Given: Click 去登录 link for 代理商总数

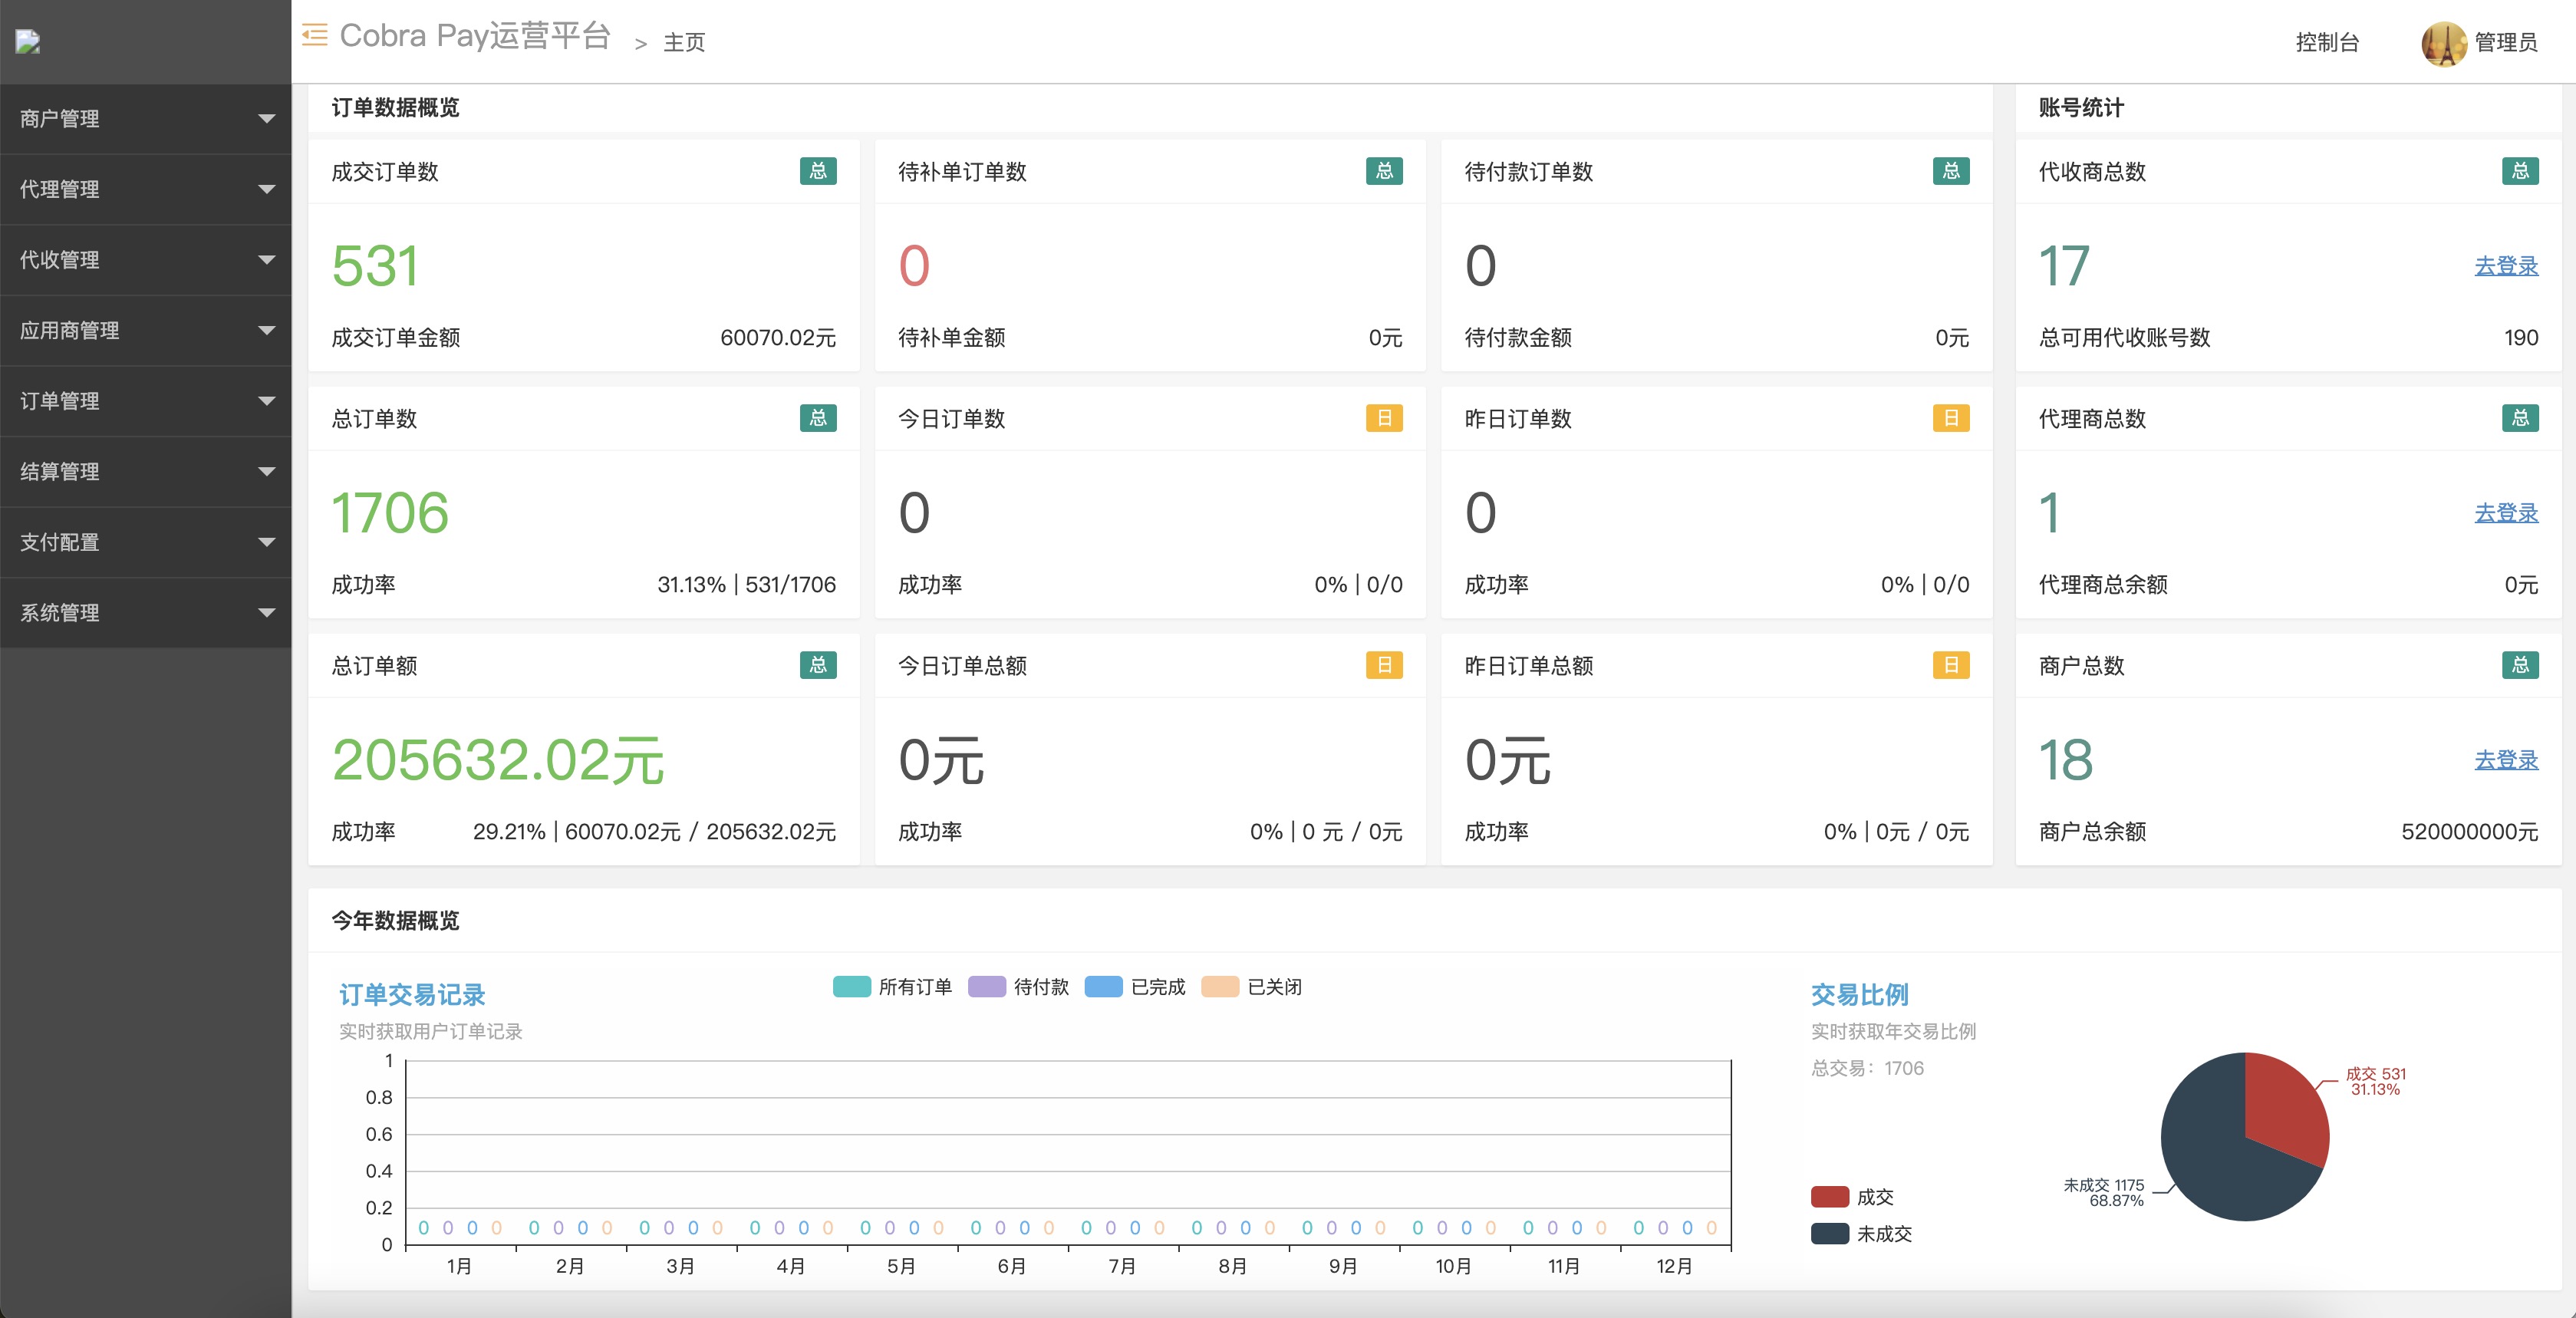Looking at the screenshot, I should coord(2506,513).
